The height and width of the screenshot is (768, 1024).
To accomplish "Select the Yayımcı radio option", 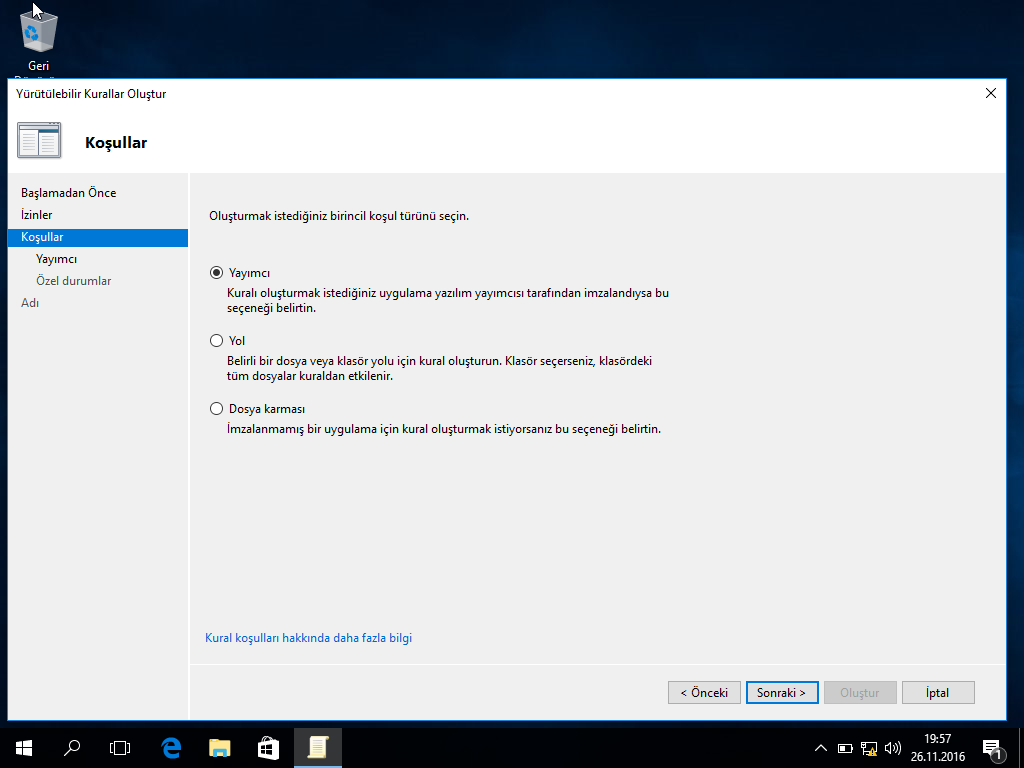I will tap(216, 273).
